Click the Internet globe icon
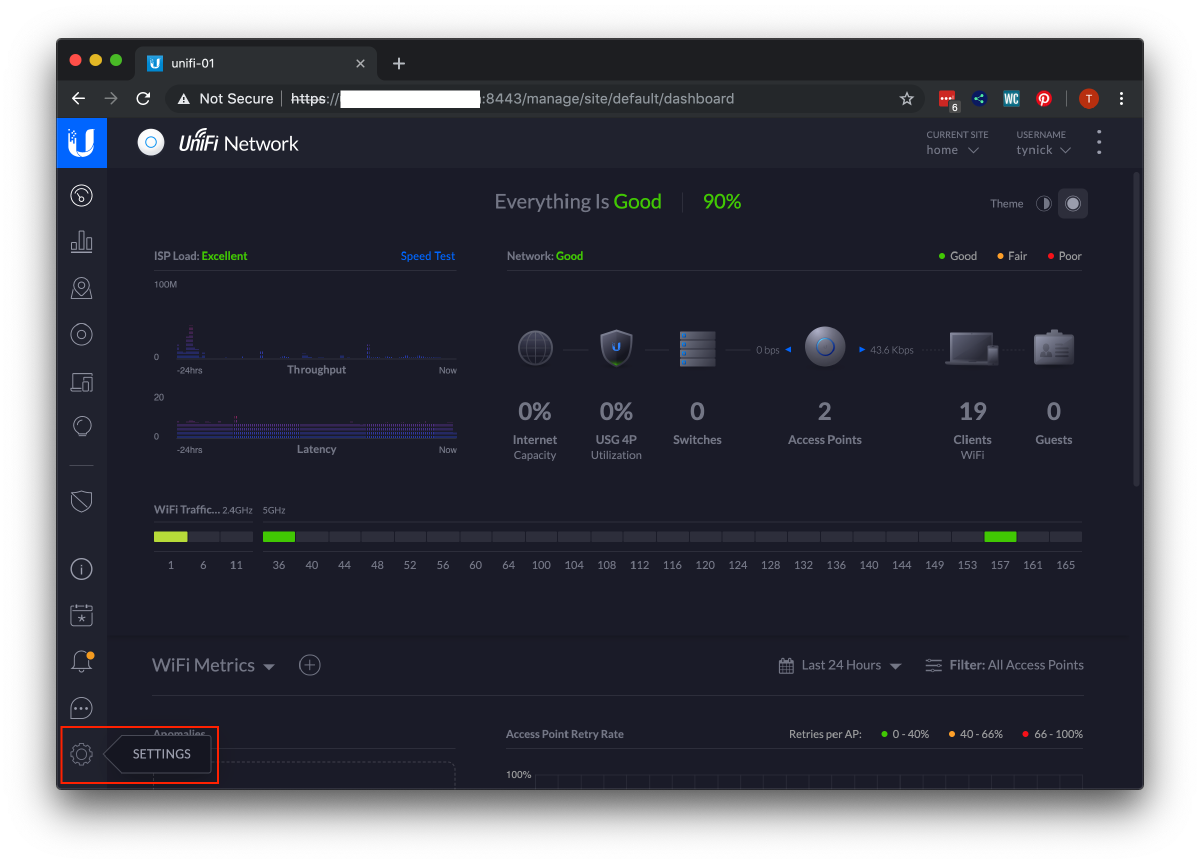Viewport: 1200px width, 864px height. point(535,348)
